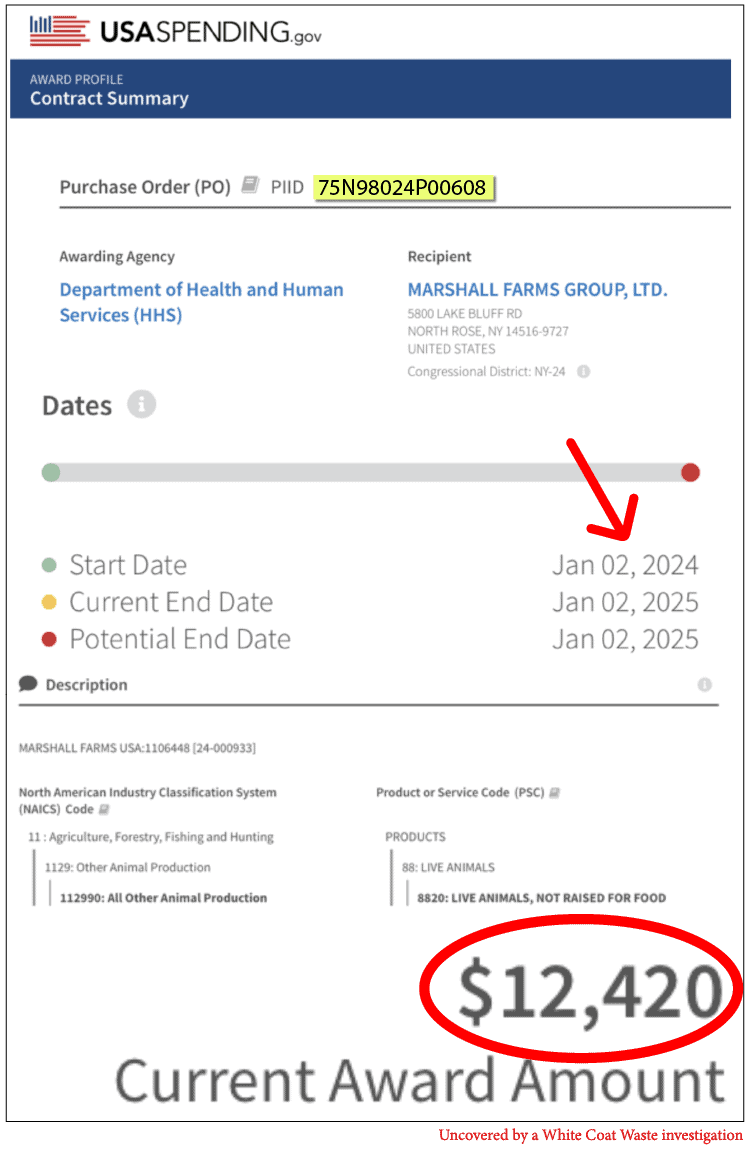750x1150 pixels.
Task: Open glossary icon next to NAICS Code
Action: click(104, 810)
